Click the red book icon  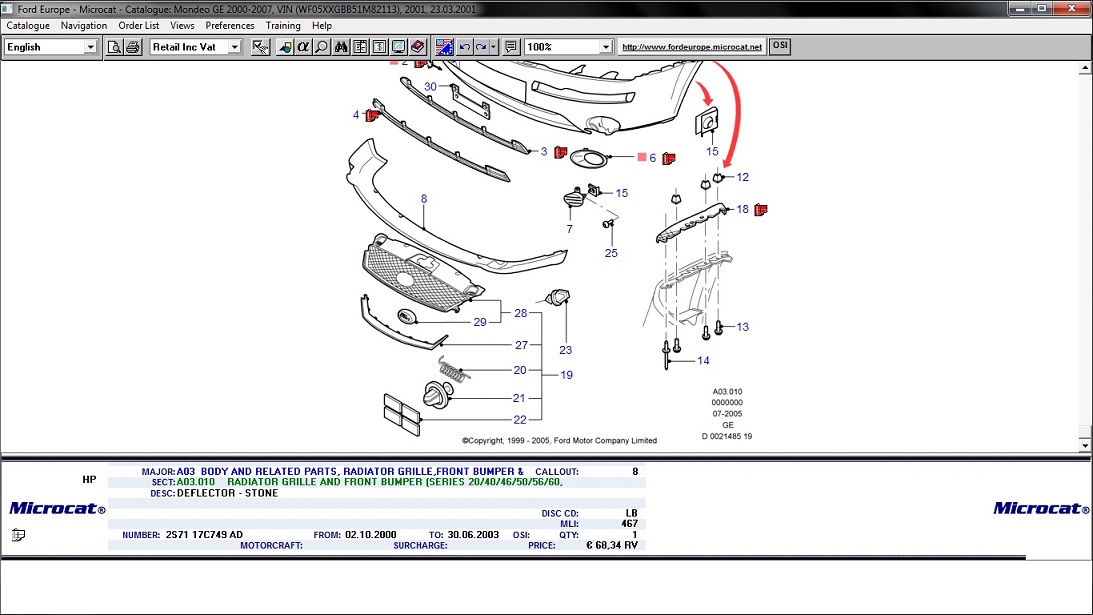418,47
